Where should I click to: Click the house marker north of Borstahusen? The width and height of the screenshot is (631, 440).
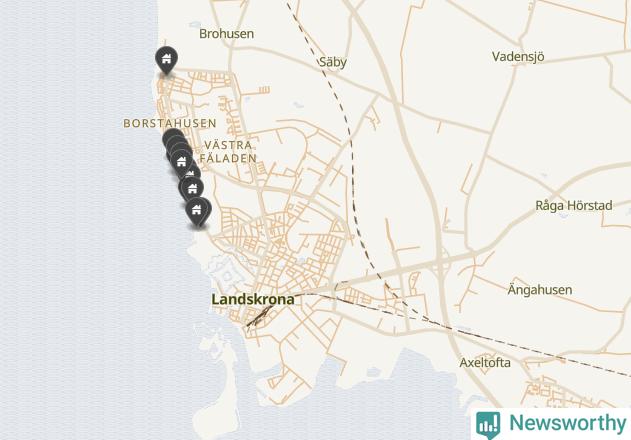coord(166,60)
